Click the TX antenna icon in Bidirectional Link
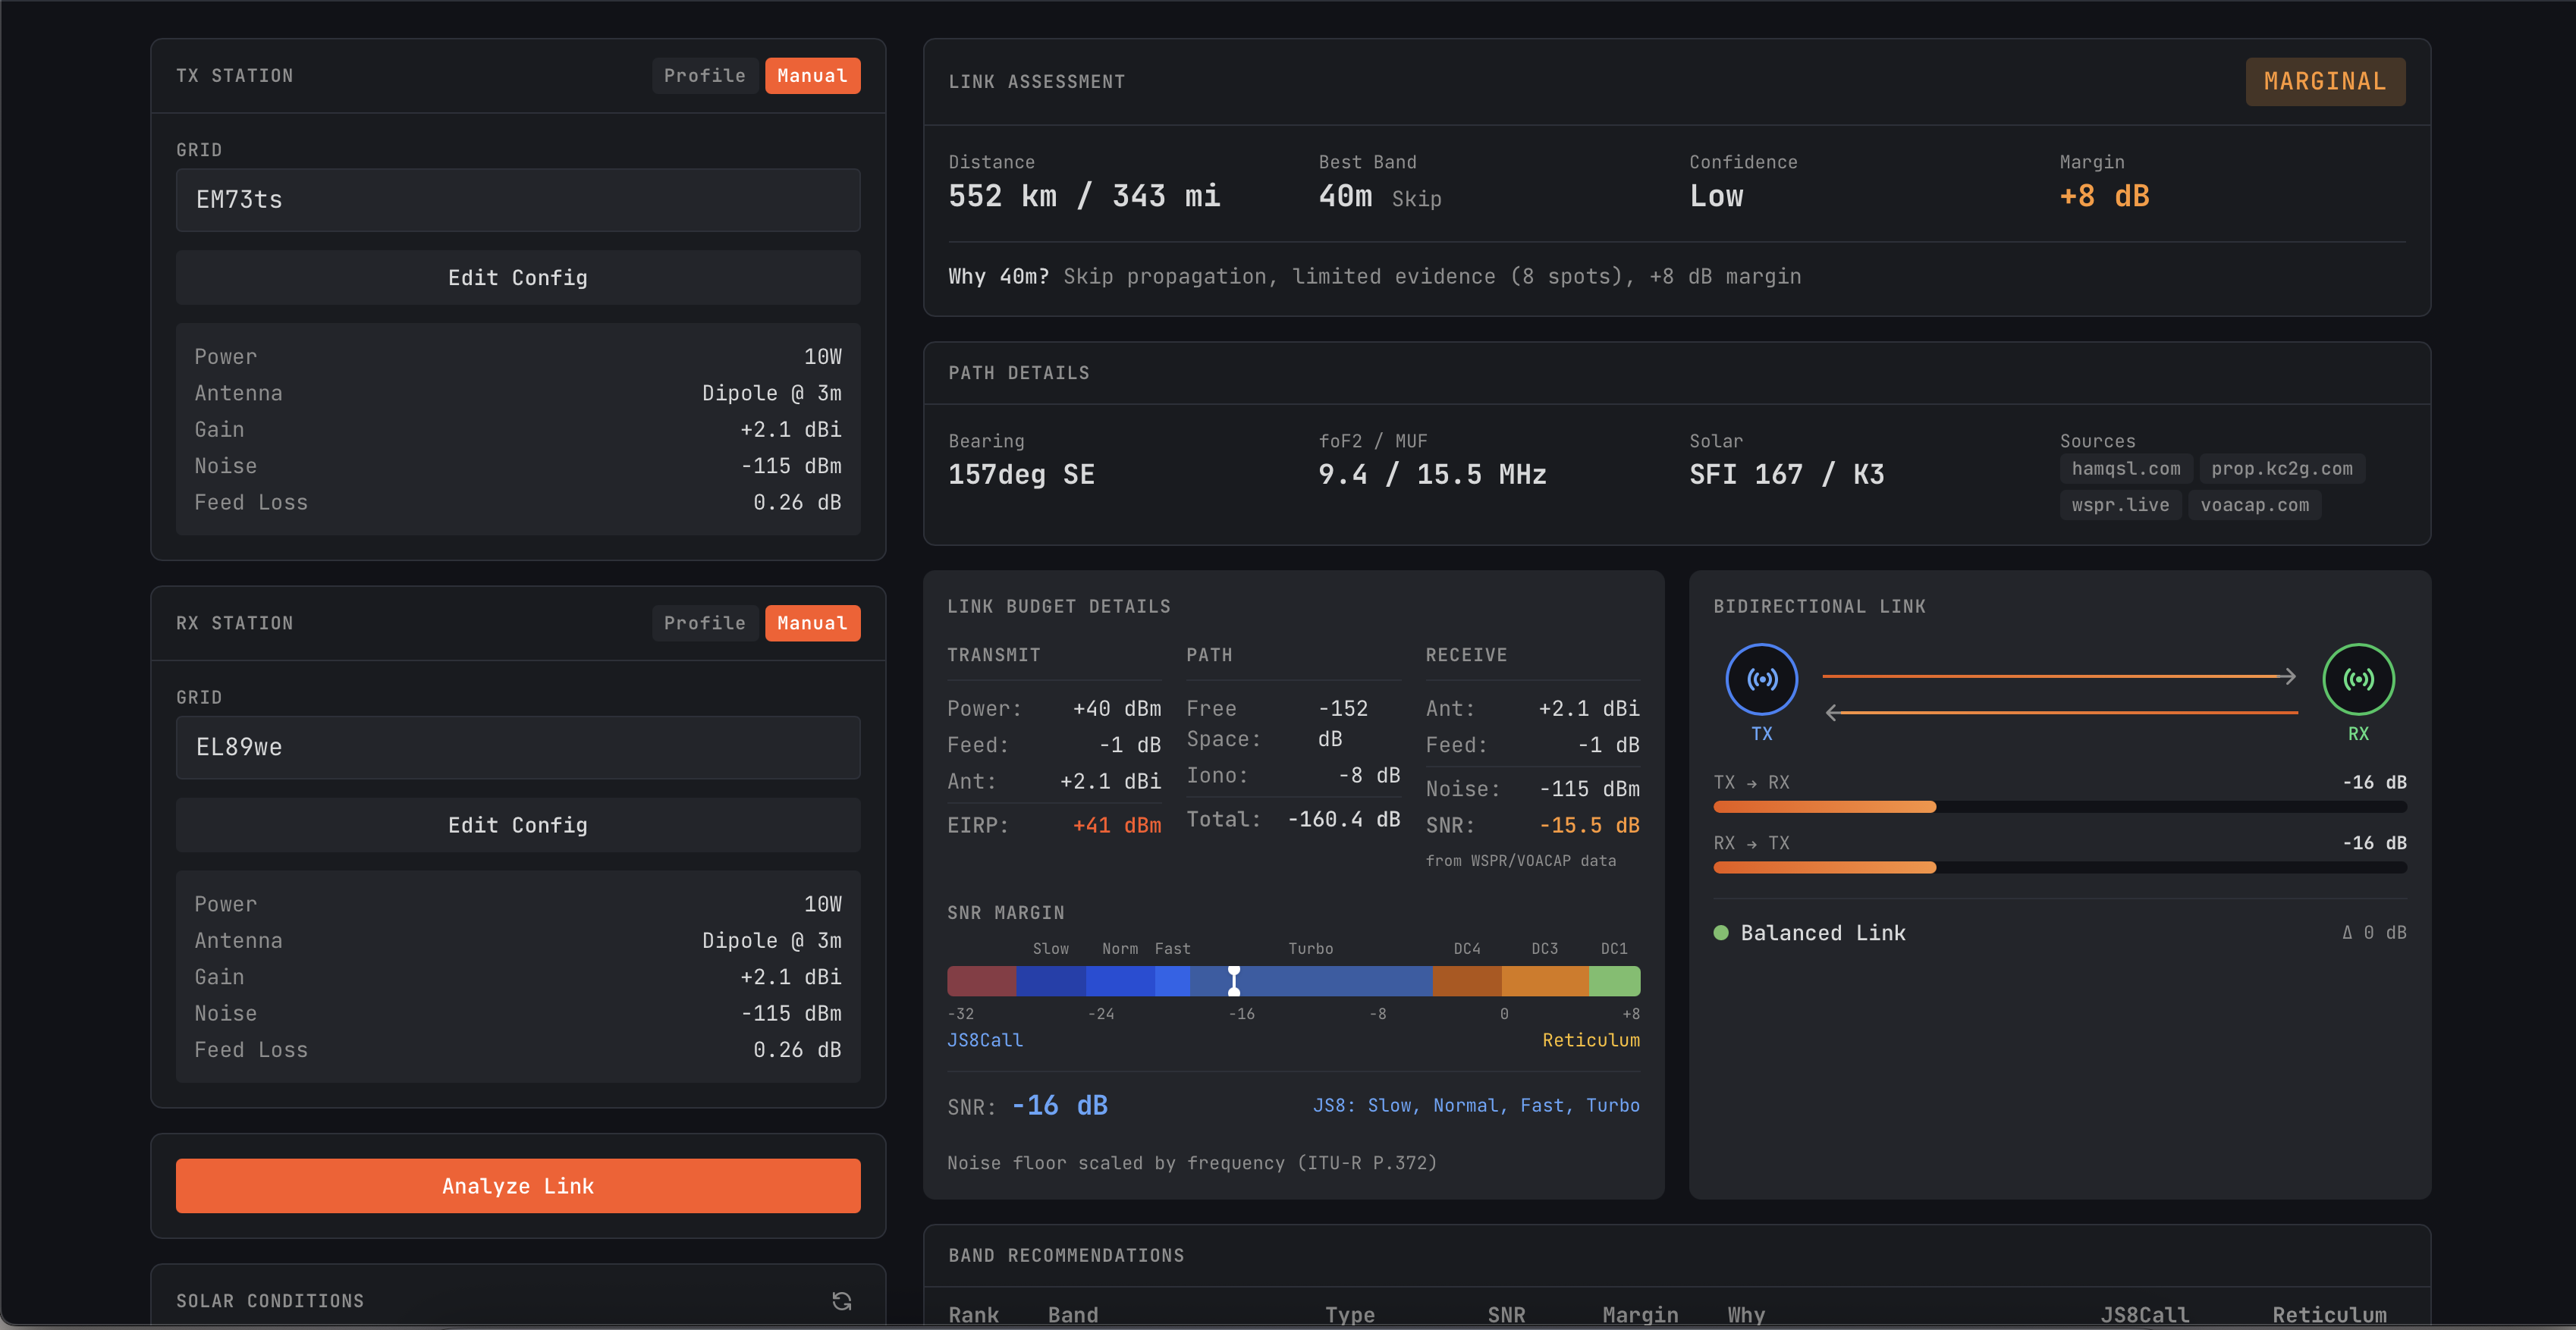This screenshot has height=1330, width=2576. coord(1763,678)
